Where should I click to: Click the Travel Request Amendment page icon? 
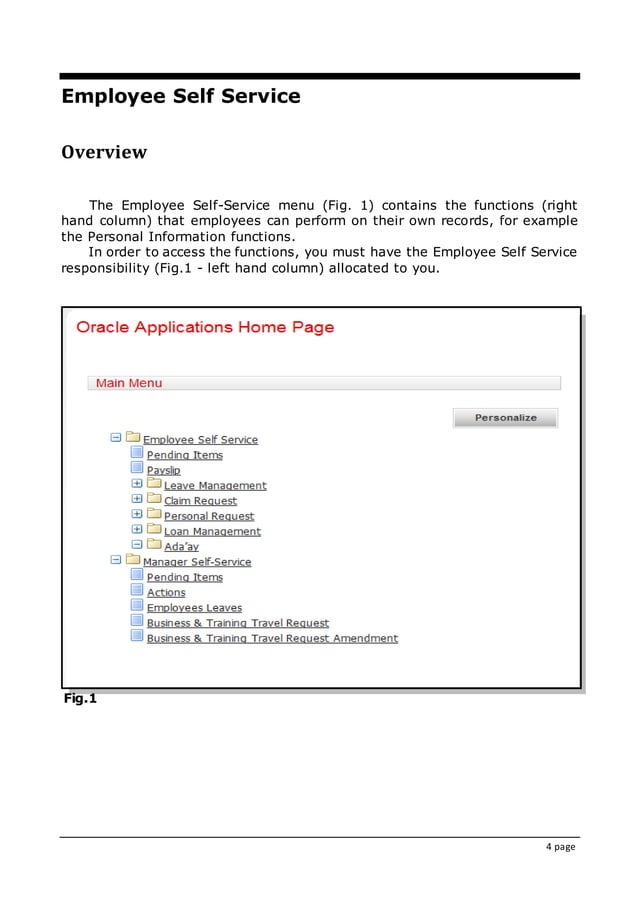137,635
